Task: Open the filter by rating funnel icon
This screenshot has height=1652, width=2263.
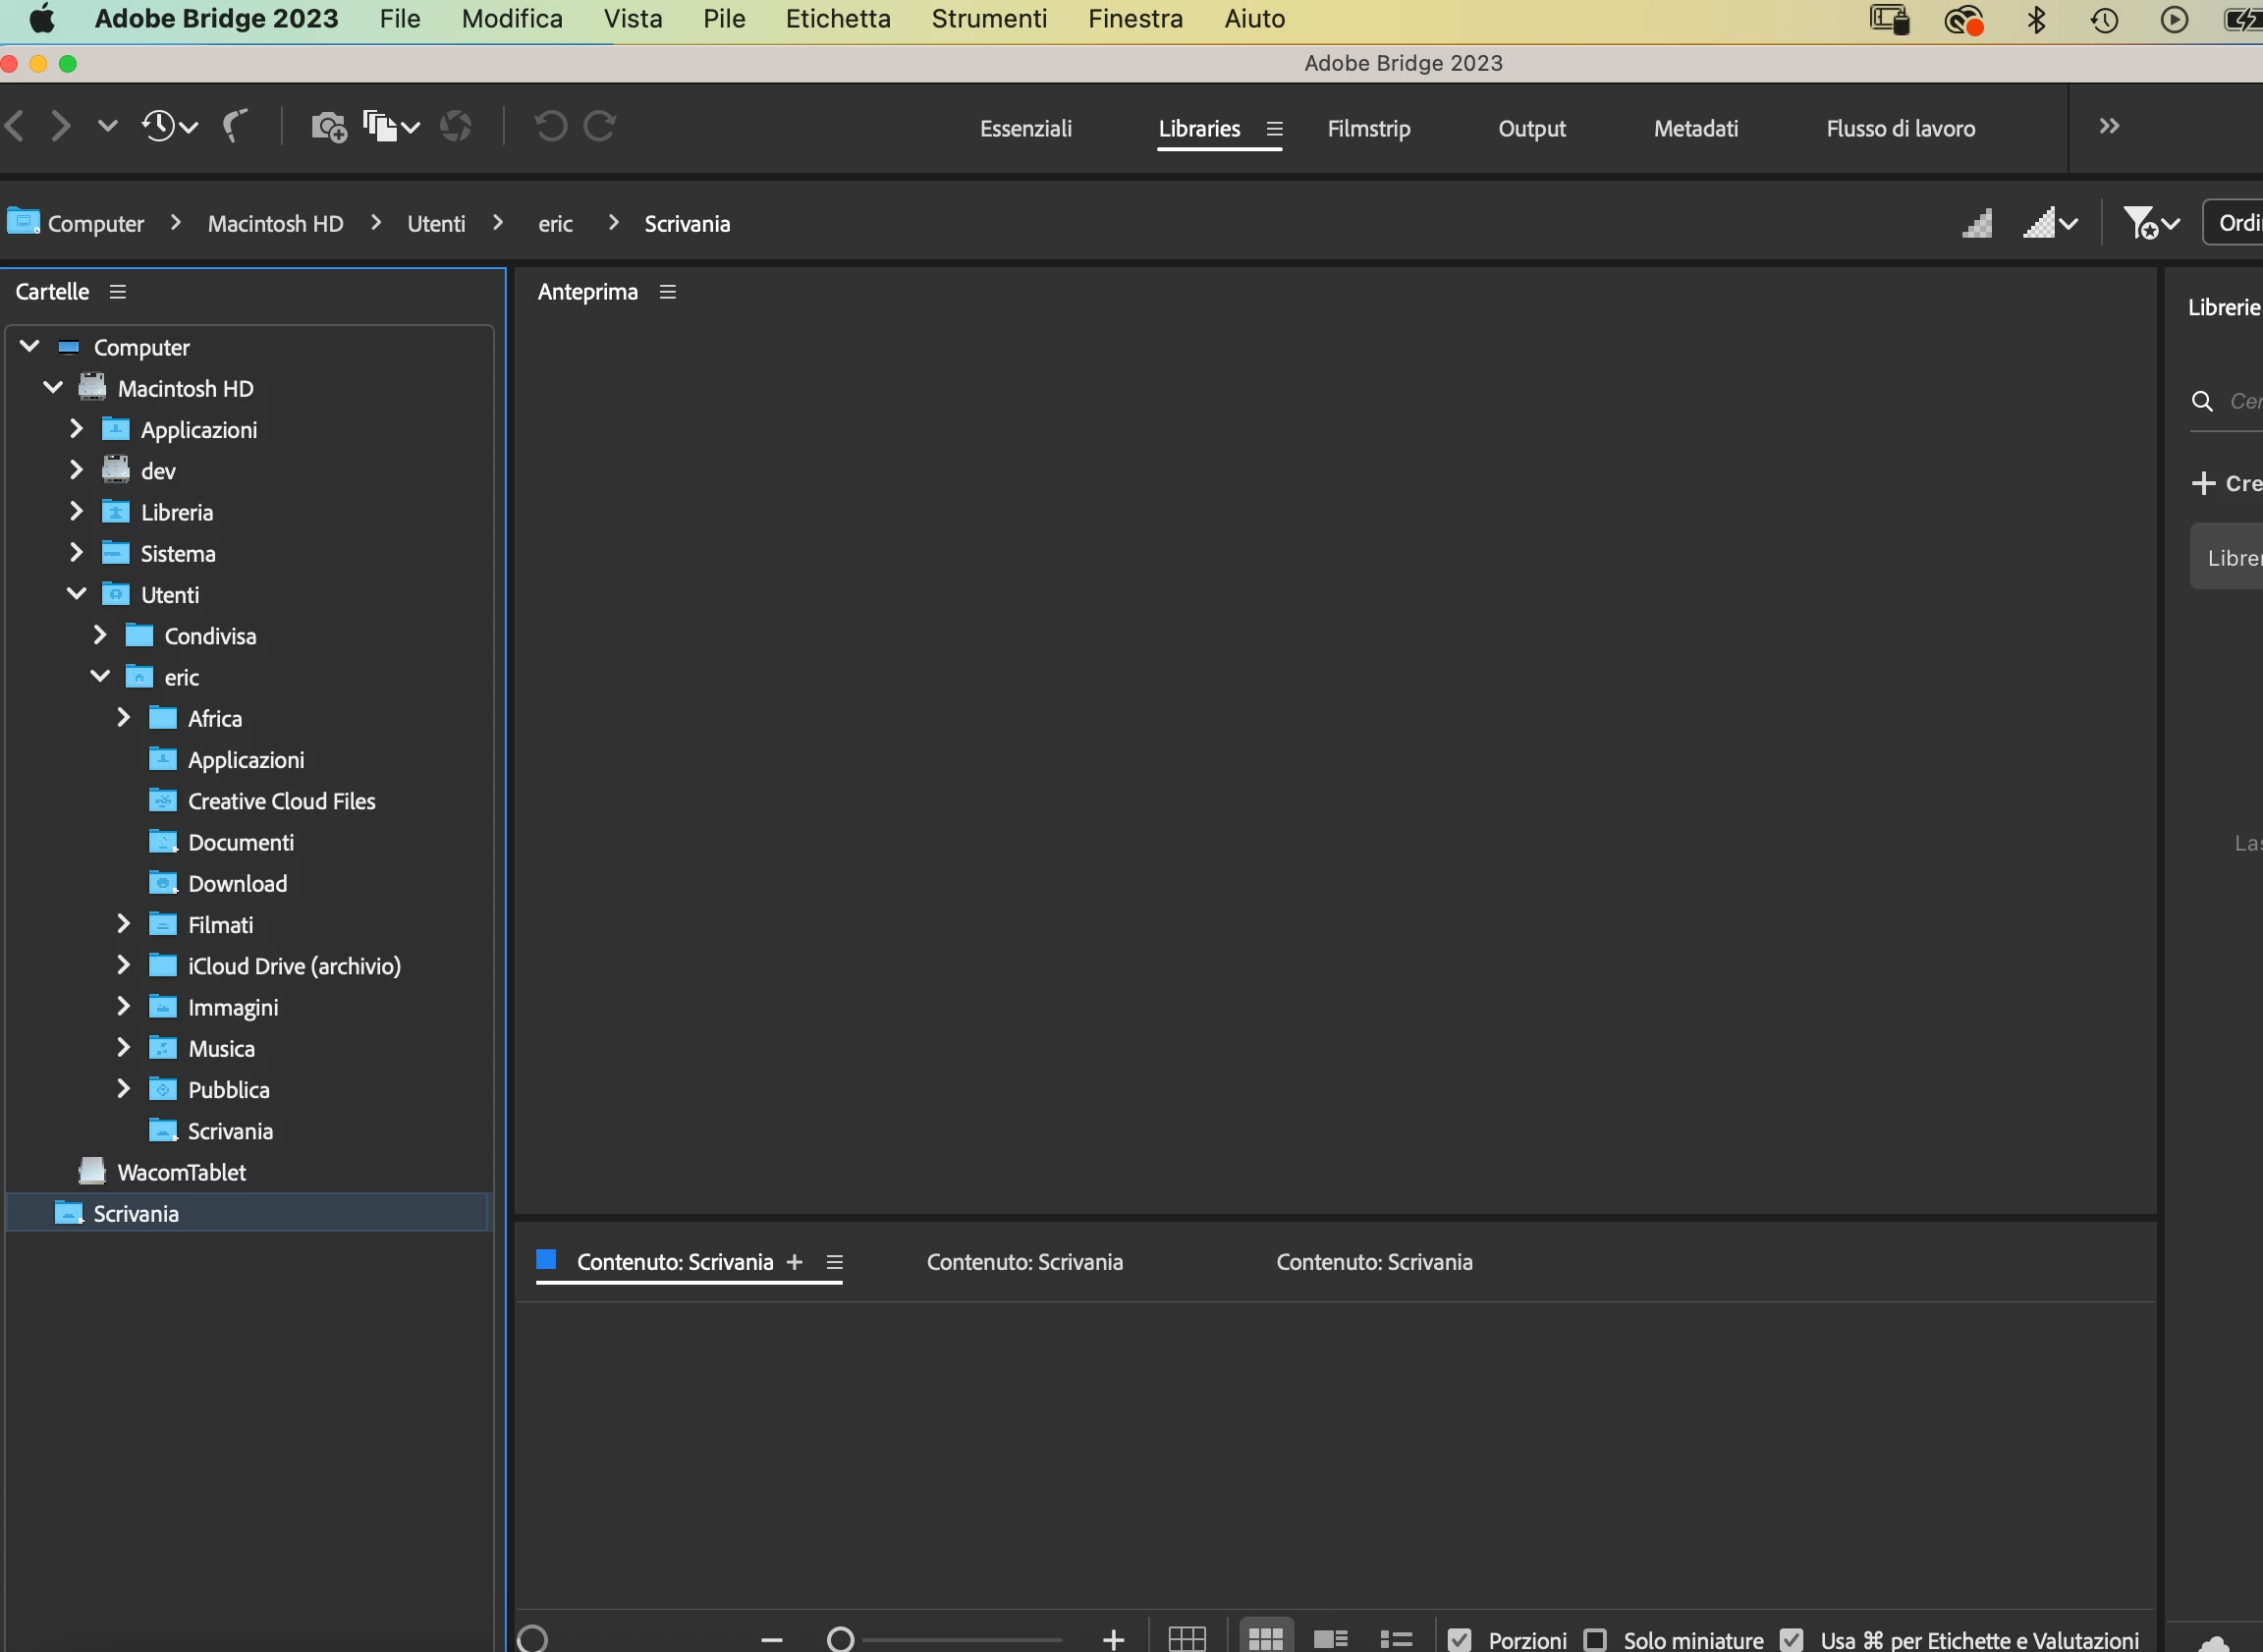Action: pyautogui.click(x=2141, y=223)
